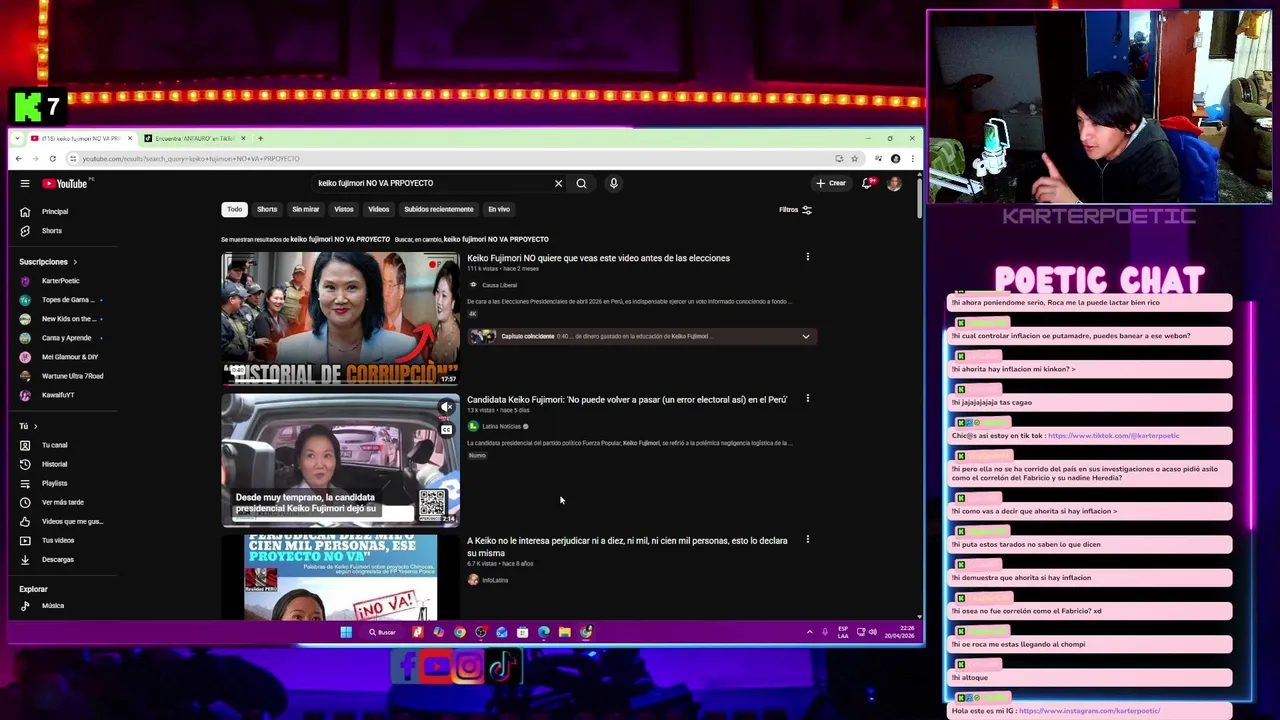Open more options for 'A Keiko no le interesa'
The image size is (1280, 720).
coord(807,539)
